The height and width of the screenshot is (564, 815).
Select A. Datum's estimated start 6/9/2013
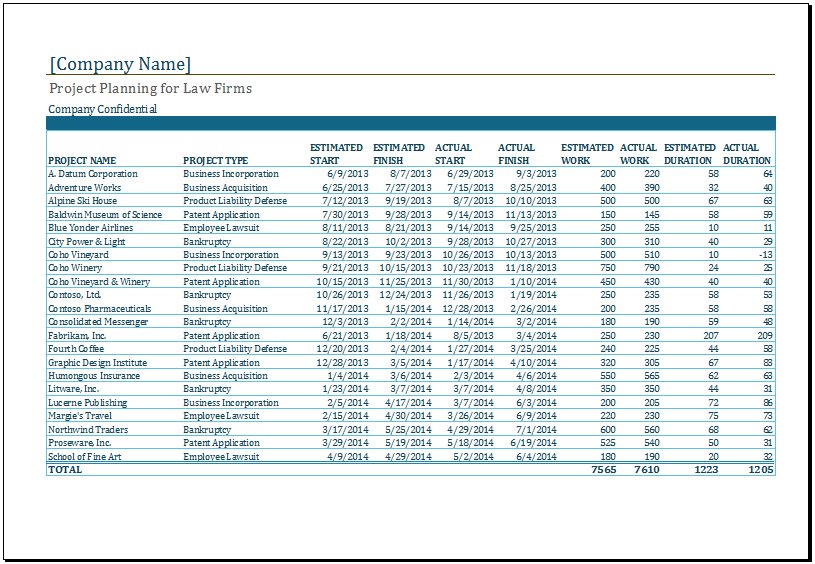click(348, 174)
